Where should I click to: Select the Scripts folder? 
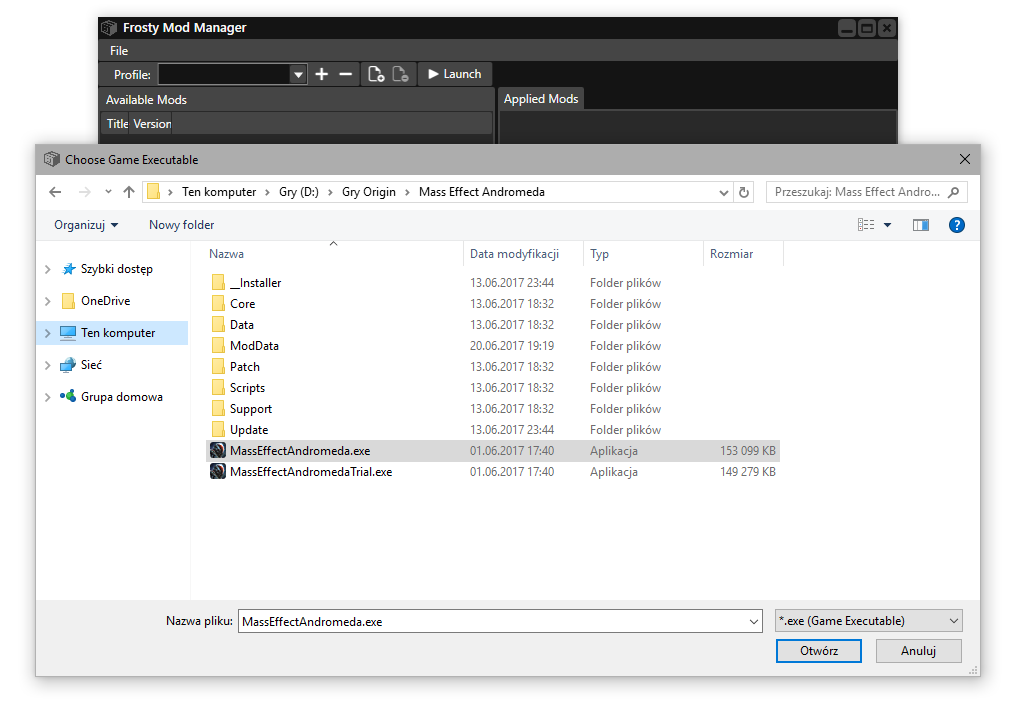(x=493, y=388)
